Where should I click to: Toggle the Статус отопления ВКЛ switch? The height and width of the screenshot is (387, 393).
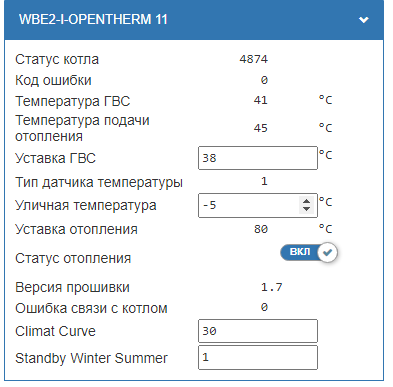[309, 252]
